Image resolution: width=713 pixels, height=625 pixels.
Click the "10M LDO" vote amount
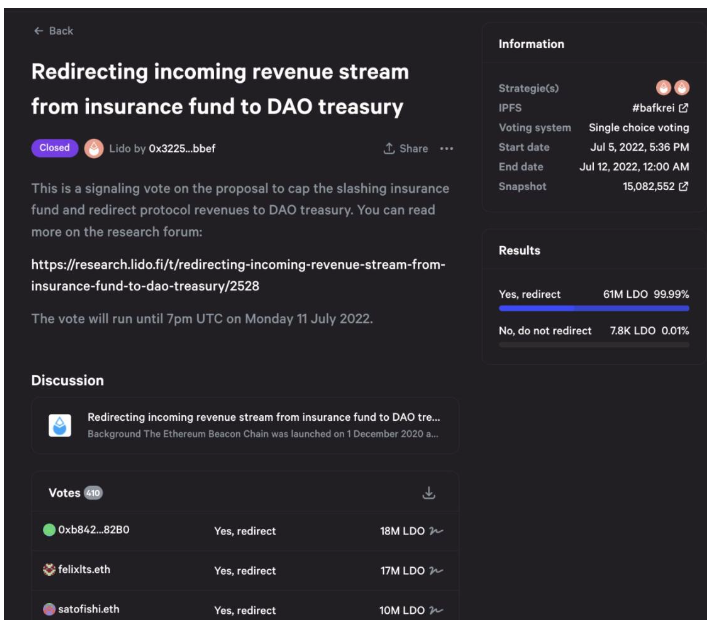coord(402,610)
